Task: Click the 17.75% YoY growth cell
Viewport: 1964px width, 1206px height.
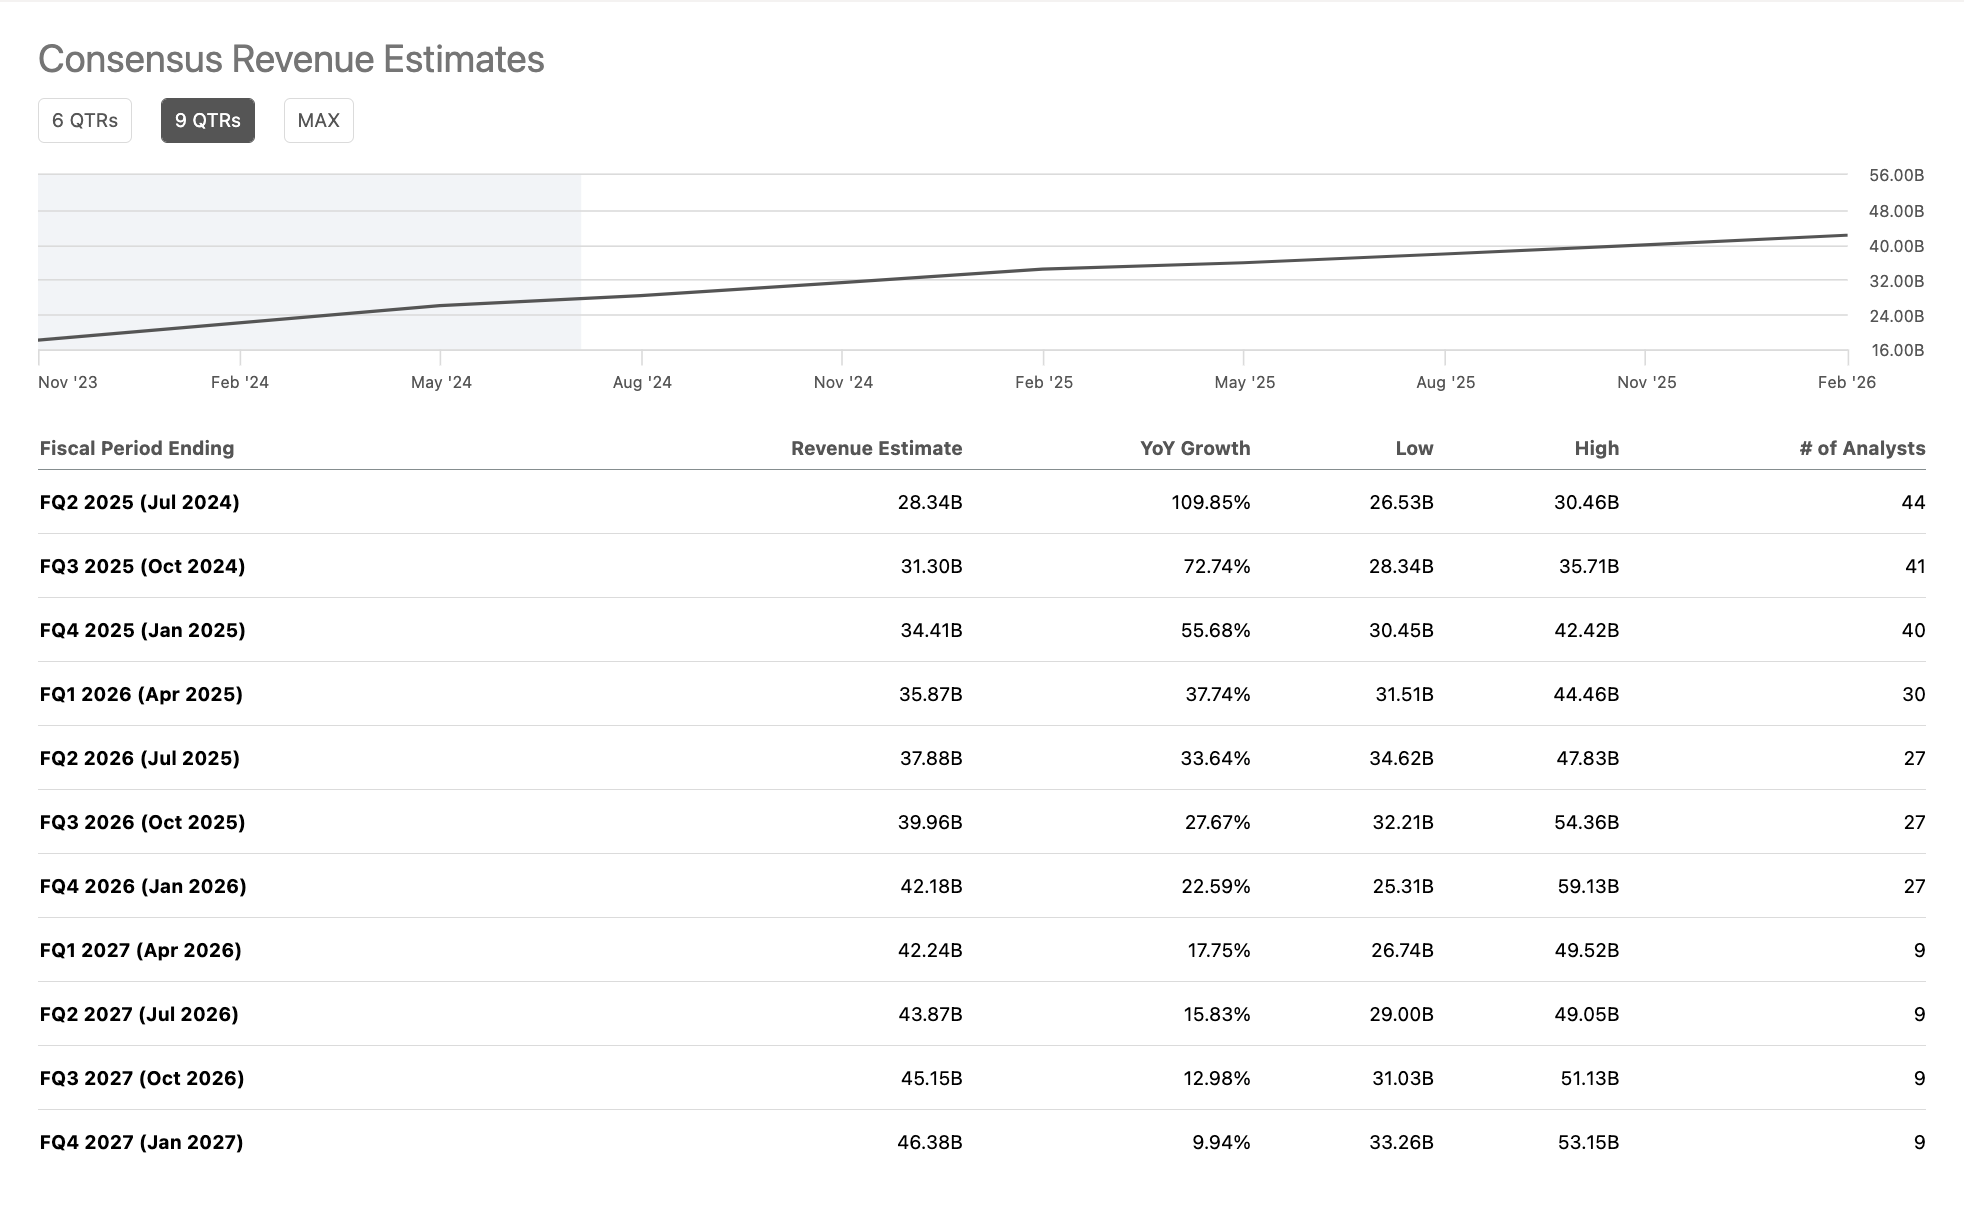Action: click(x=1219, y=950)
